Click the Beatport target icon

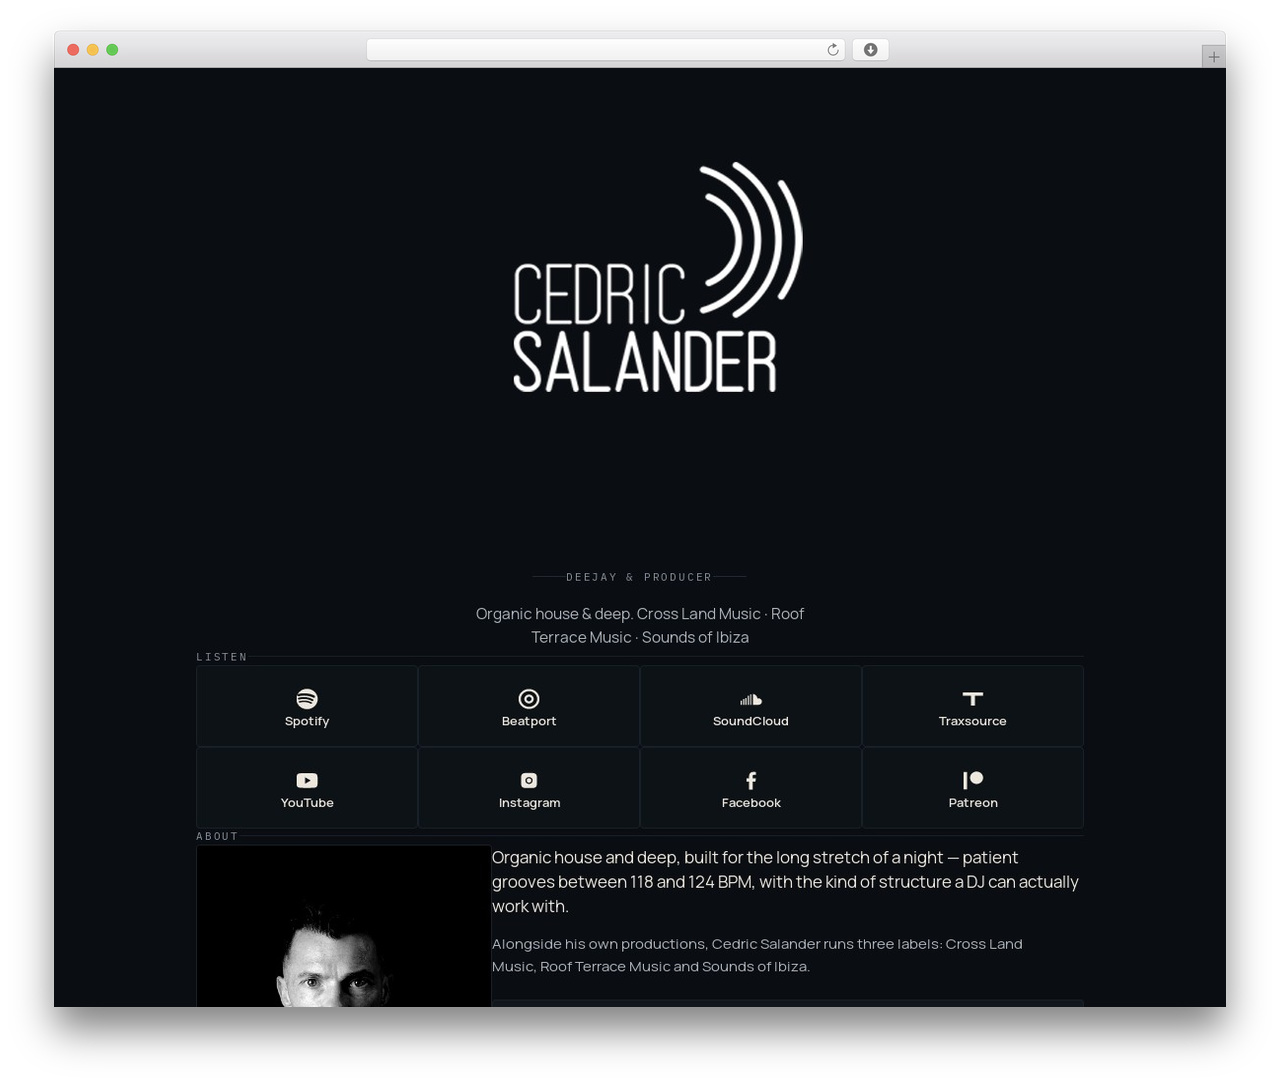tap(529, 698)
